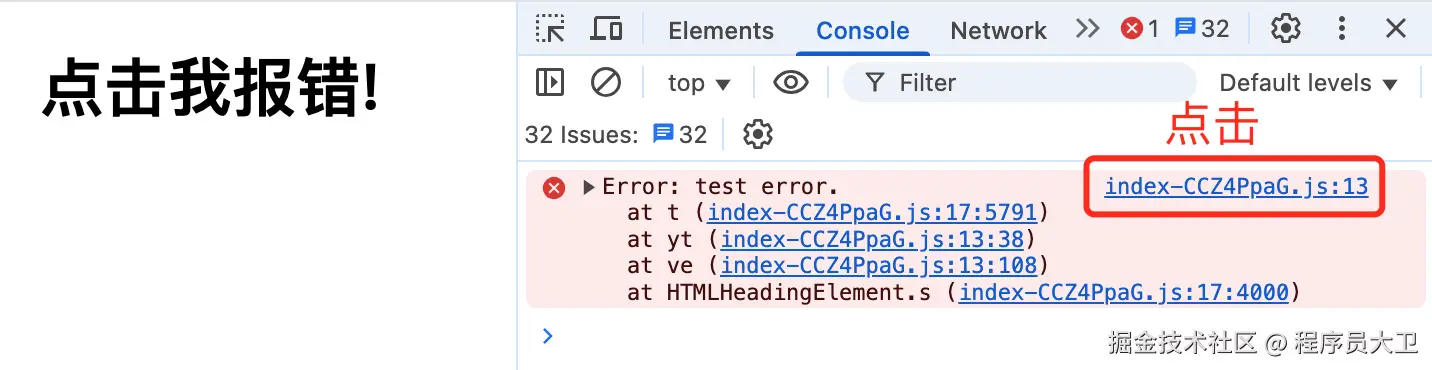Click the blue 32 messages badge in tab bar

[x=1202, y=29]
